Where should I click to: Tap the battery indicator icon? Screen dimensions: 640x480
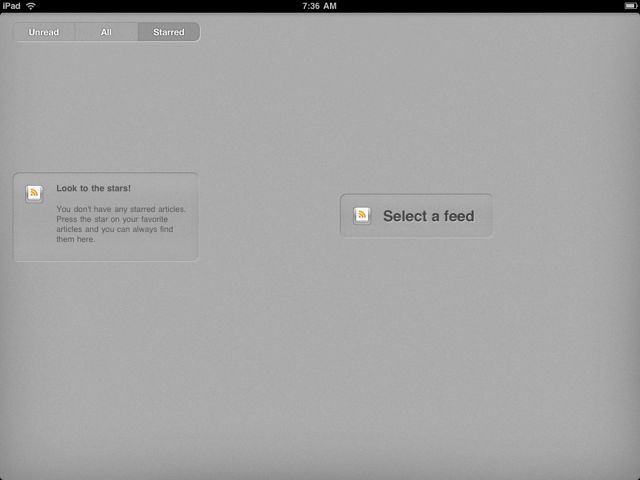(x=631, y=6)
